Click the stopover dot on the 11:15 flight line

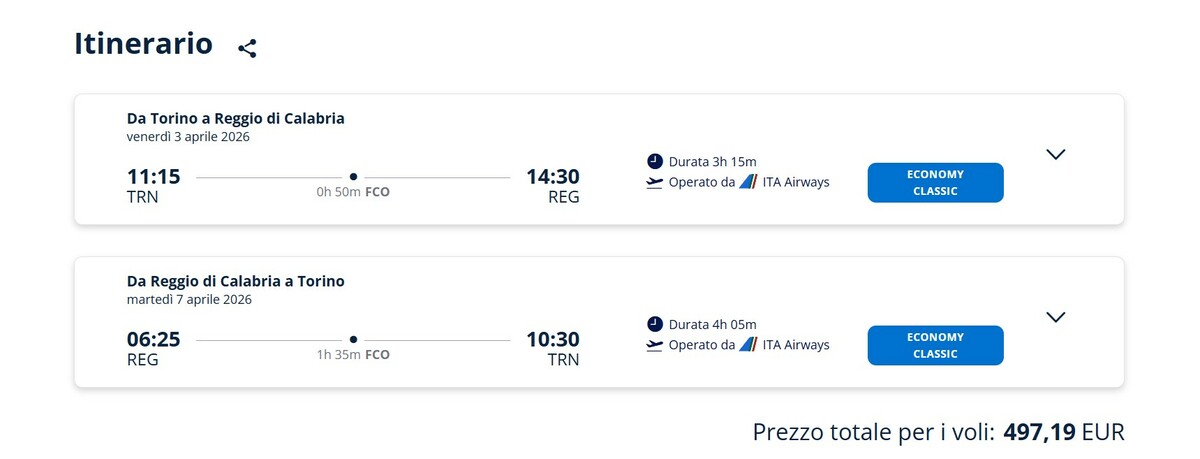tap(353, 176)
